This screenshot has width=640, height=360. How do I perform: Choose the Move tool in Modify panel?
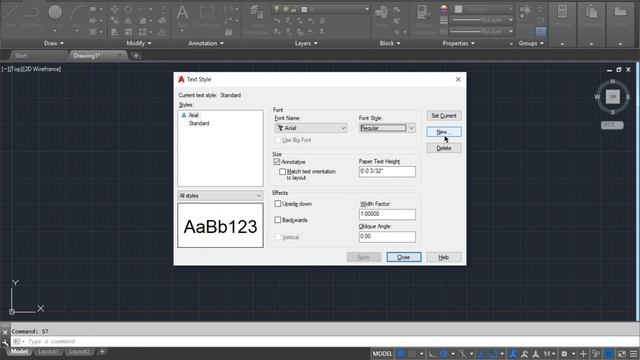(x=115, y=9)
